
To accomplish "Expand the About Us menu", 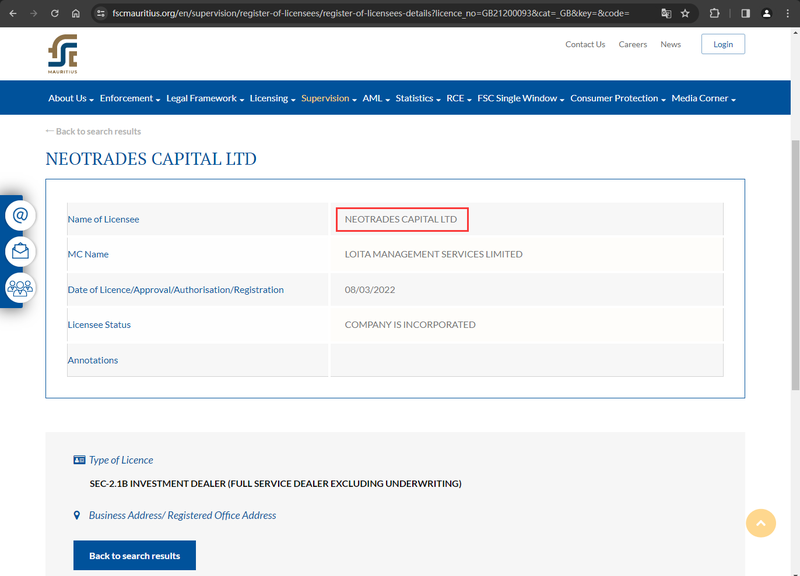I will click(x=71, y=98).
